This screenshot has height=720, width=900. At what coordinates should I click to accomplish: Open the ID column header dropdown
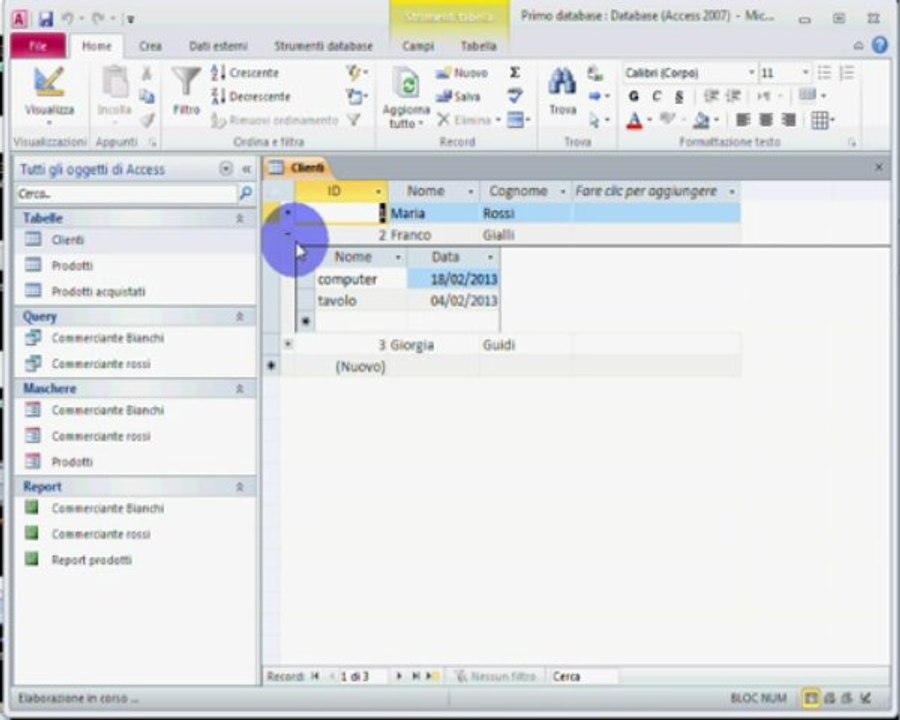pyautogui.click(x=378, y=192)
